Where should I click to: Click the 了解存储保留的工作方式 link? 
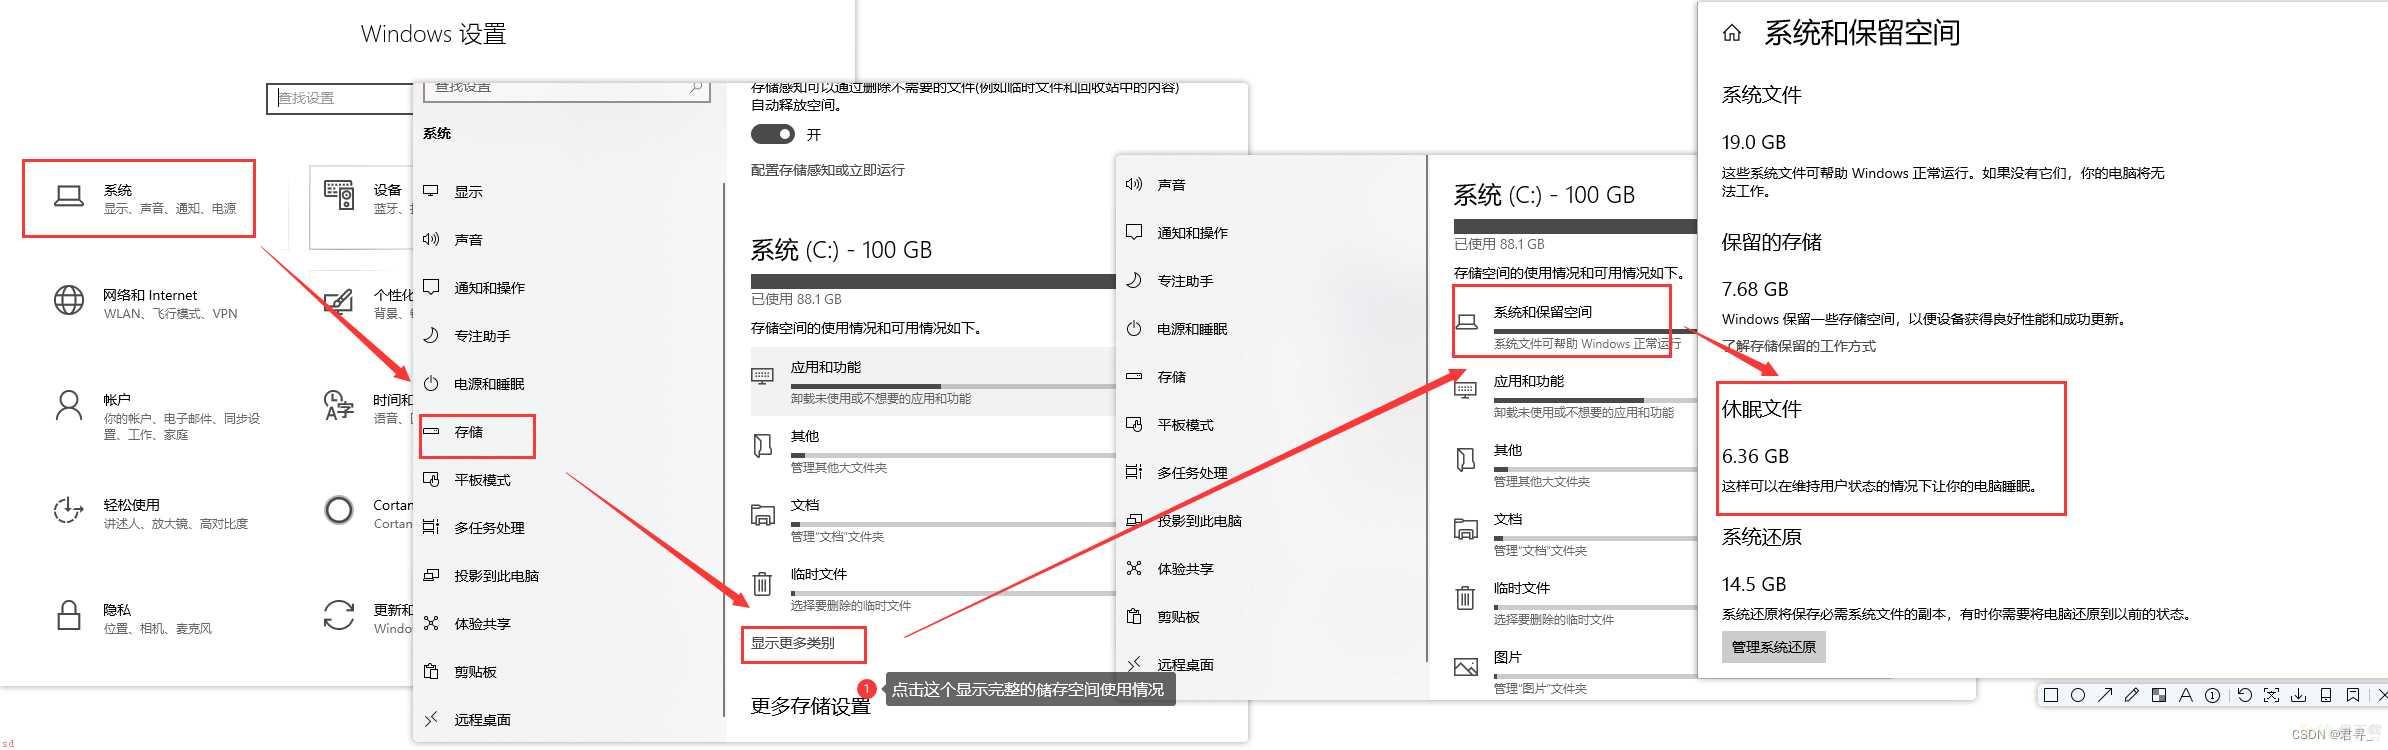(1799, 346)
